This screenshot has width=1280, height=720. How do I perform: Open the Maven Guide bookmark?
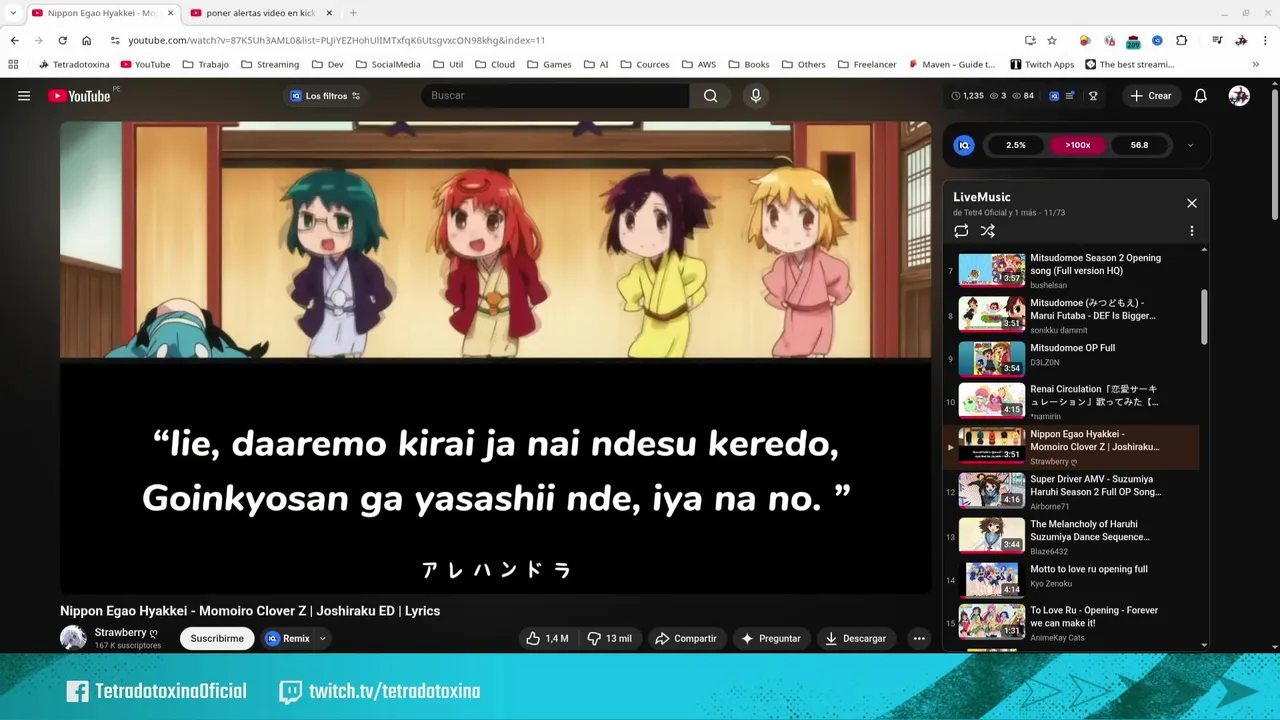(952, 64)
